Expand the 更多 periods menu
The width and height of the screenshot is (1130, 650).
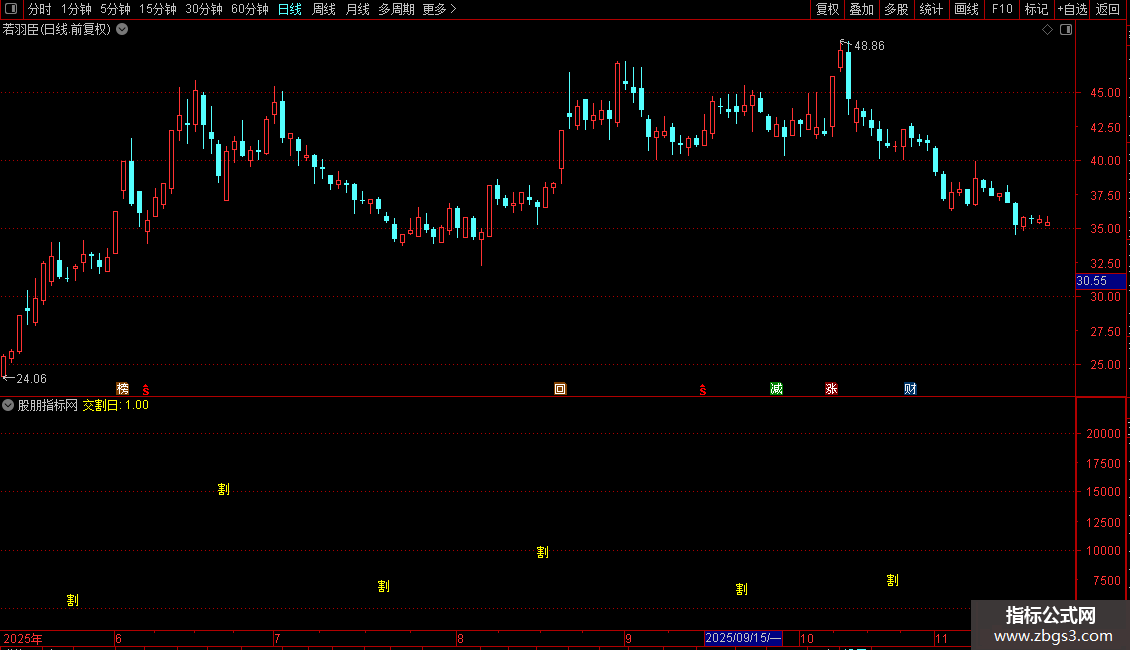(439, 9)
